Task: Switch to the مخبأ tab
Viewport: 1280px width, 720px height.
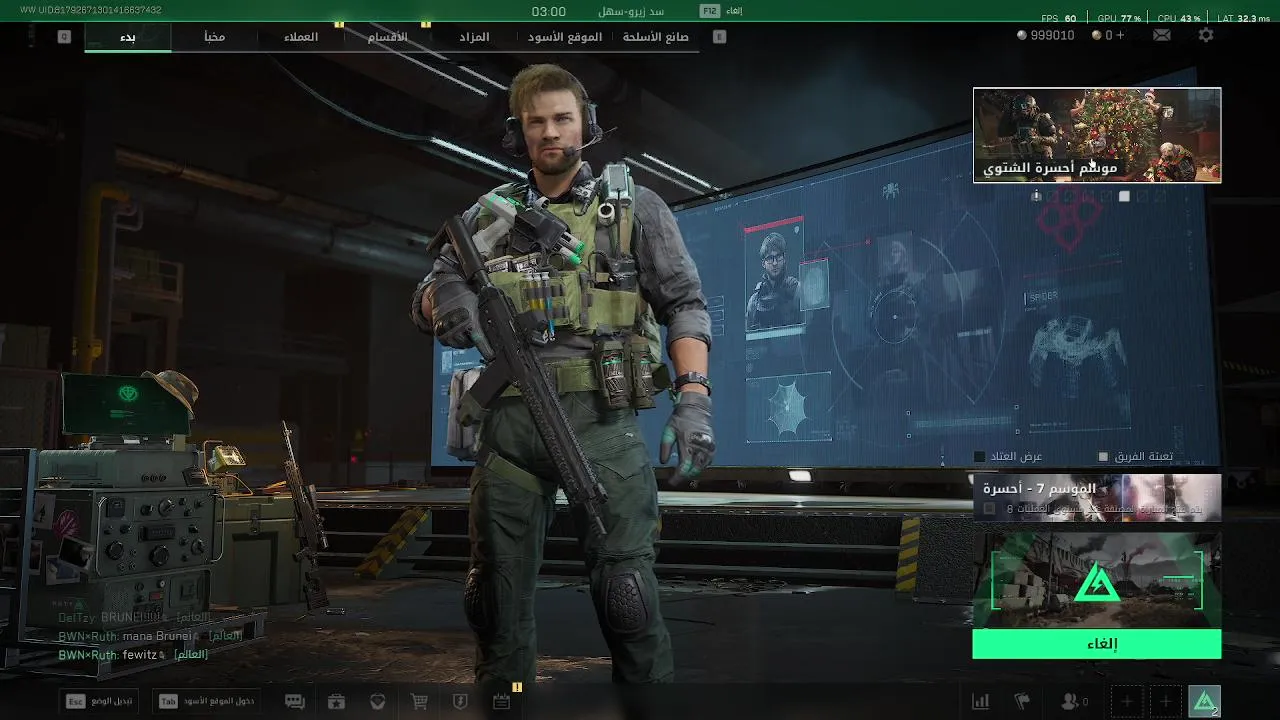Action: tap(214, 37)
